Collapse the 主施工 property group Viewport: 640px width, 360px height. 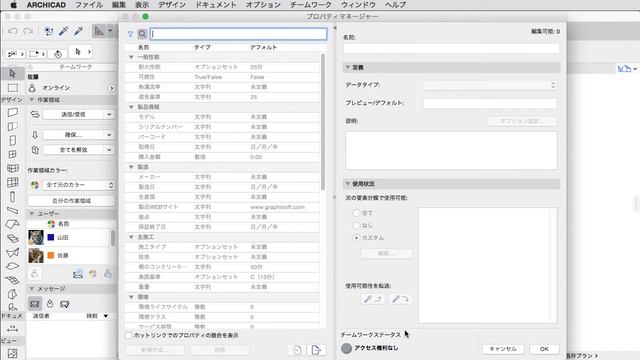tap(131, 237)
